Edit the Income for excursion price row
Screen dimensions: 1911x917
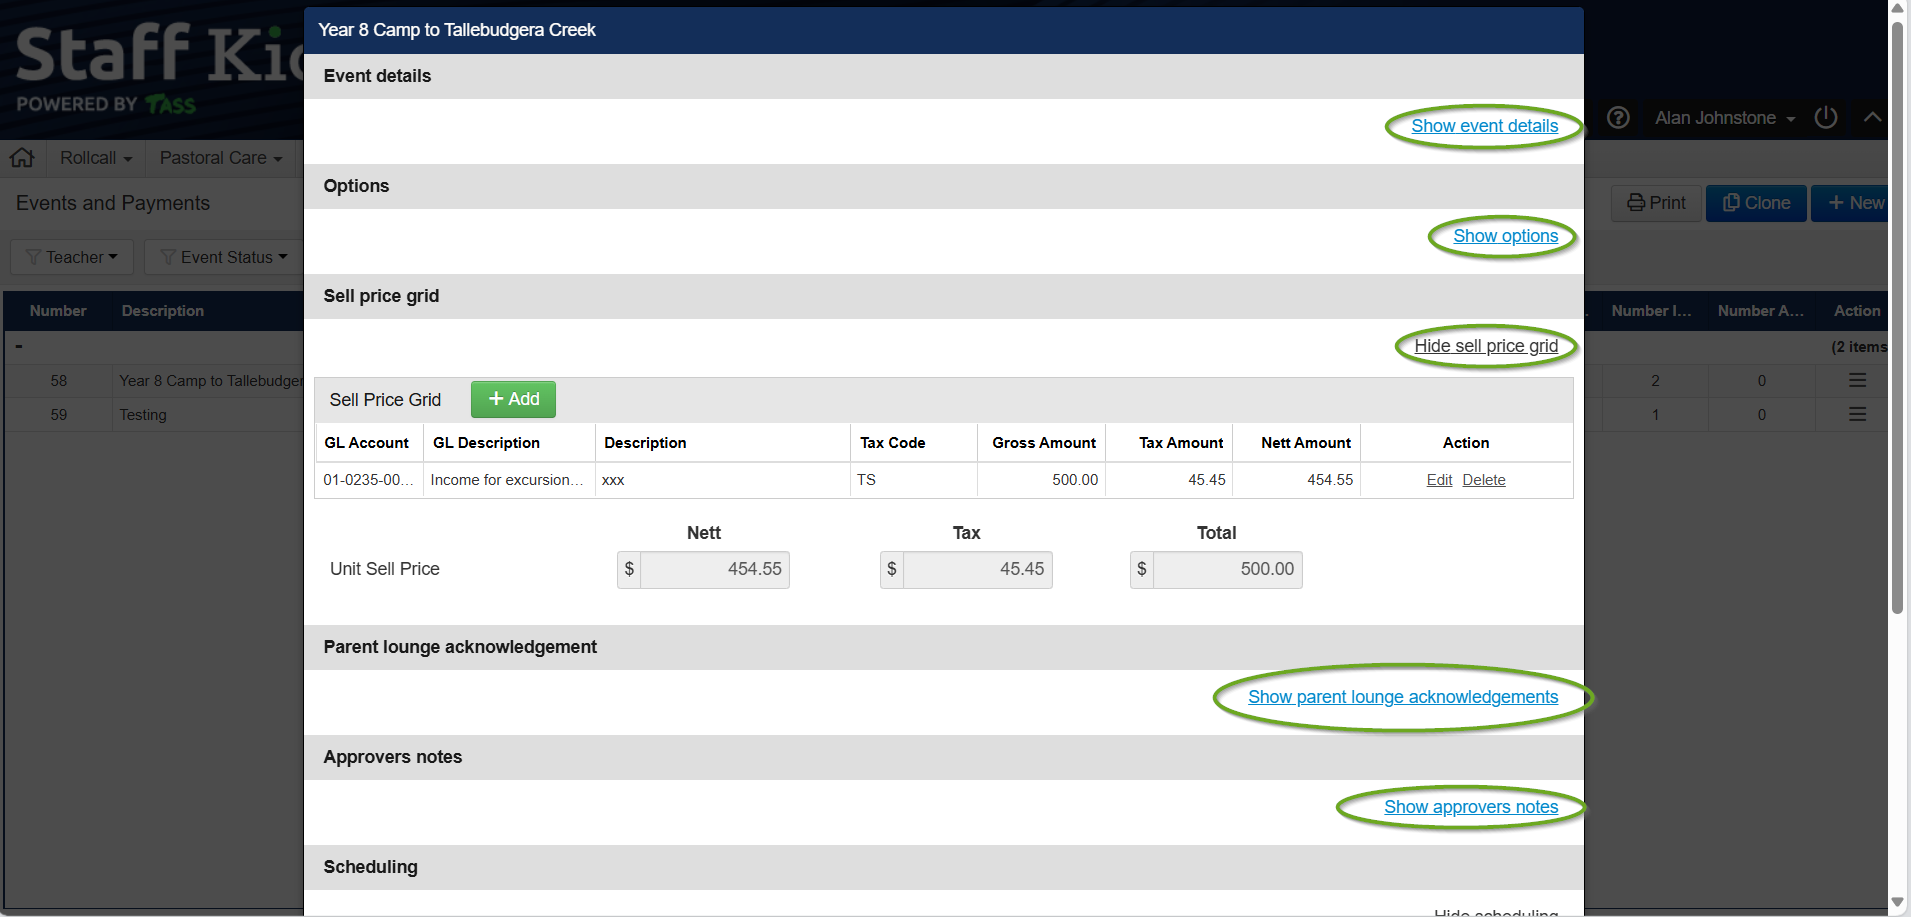point(1439,480)
